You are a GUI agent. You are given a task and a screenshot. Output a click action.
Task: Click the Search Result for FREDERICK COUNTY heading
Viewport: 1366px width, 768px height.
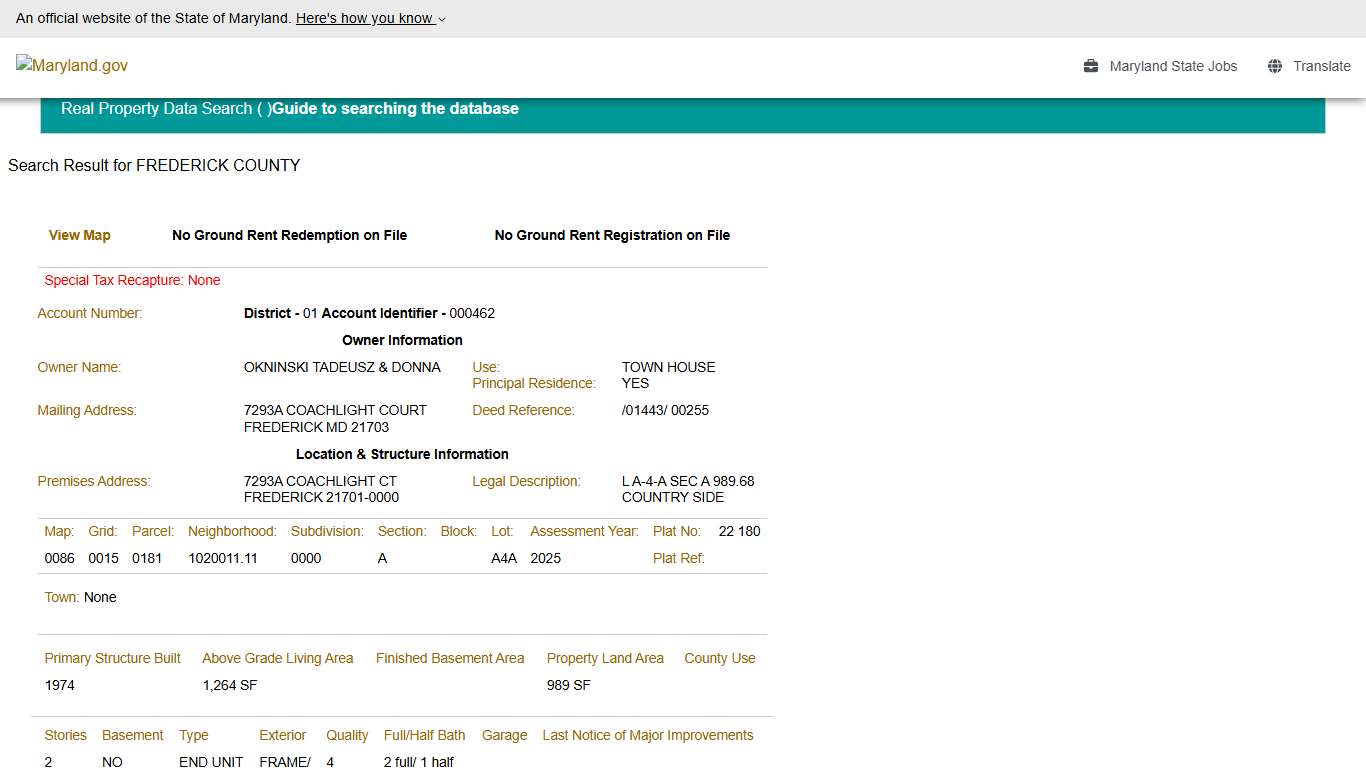pos(154,165)
